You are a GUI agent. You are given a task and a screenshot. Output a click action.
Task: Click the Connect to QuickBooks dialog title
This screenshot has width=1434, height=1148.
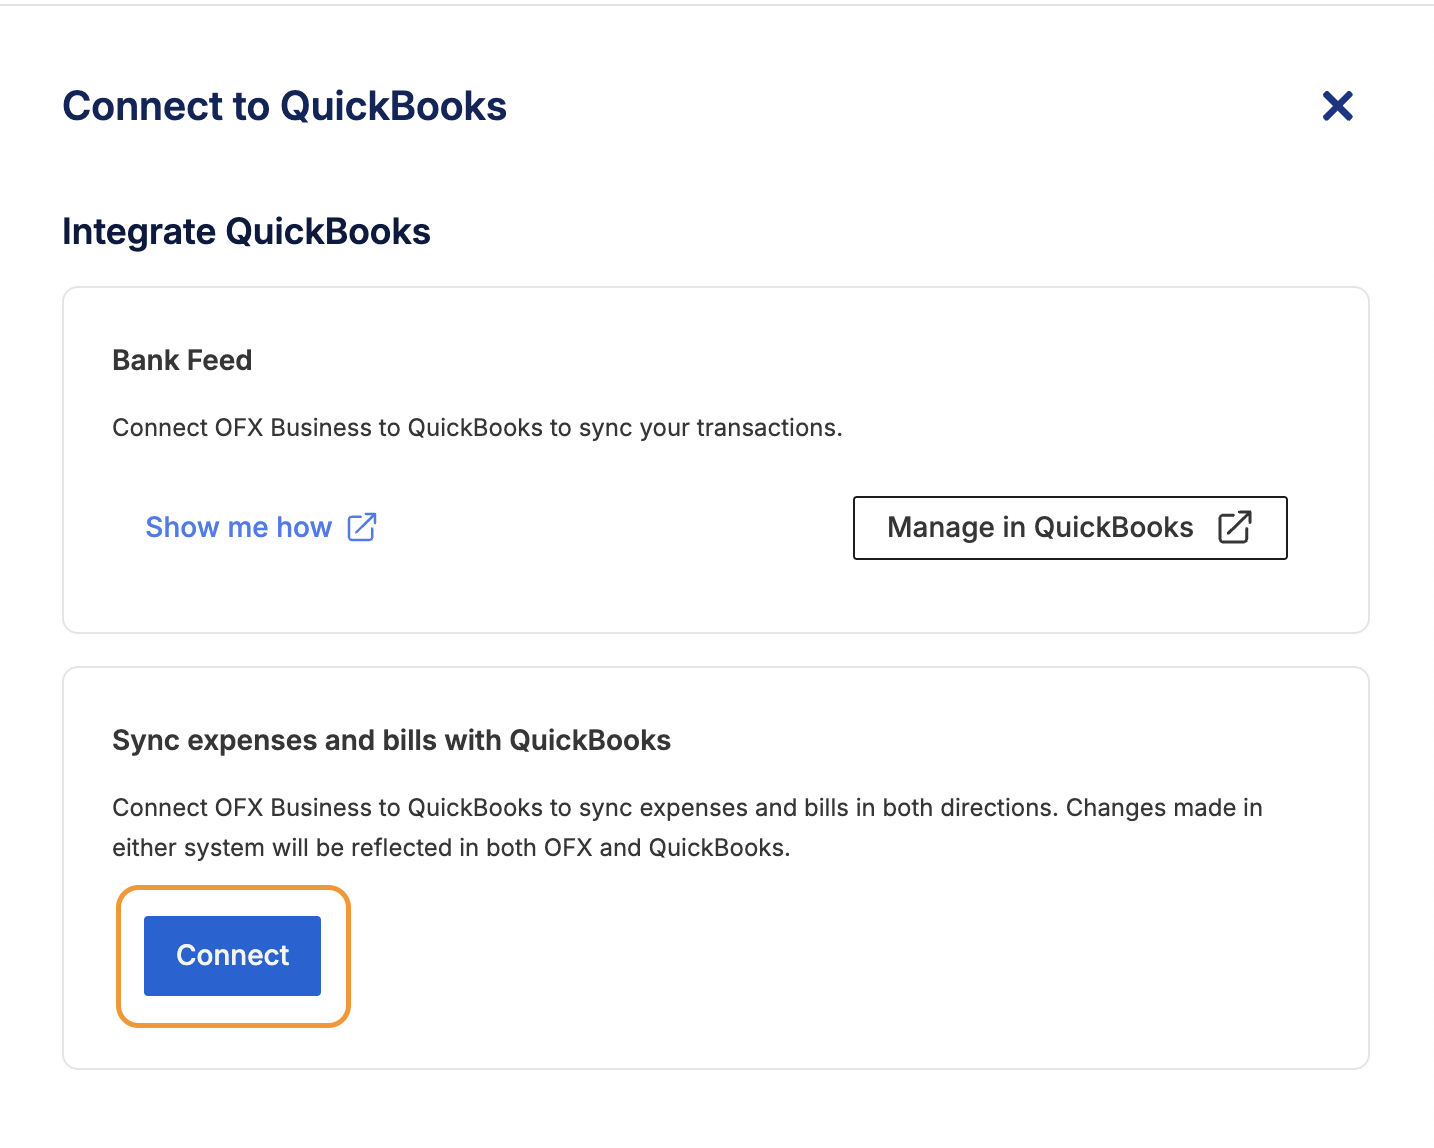click(x=284, y=106)
